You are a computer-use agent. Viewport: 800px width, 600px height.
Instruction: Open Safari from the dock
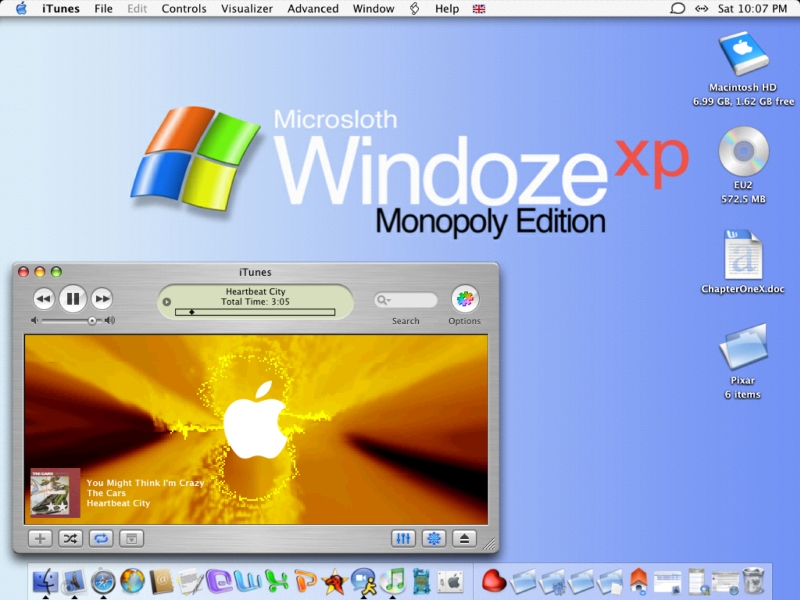point(103,580)
